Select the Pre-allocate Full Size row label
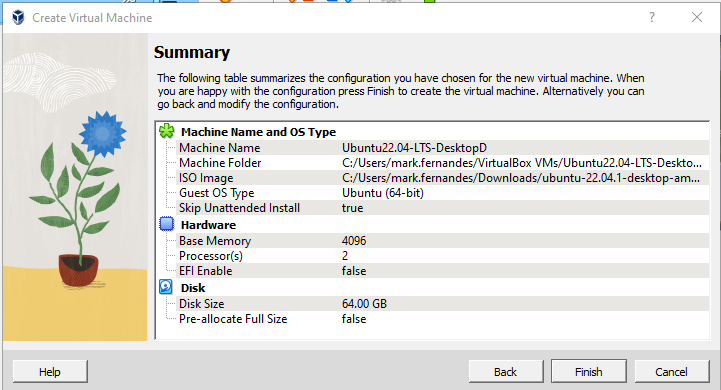Viewport: 721px width, 390px height. click(233, 319)
